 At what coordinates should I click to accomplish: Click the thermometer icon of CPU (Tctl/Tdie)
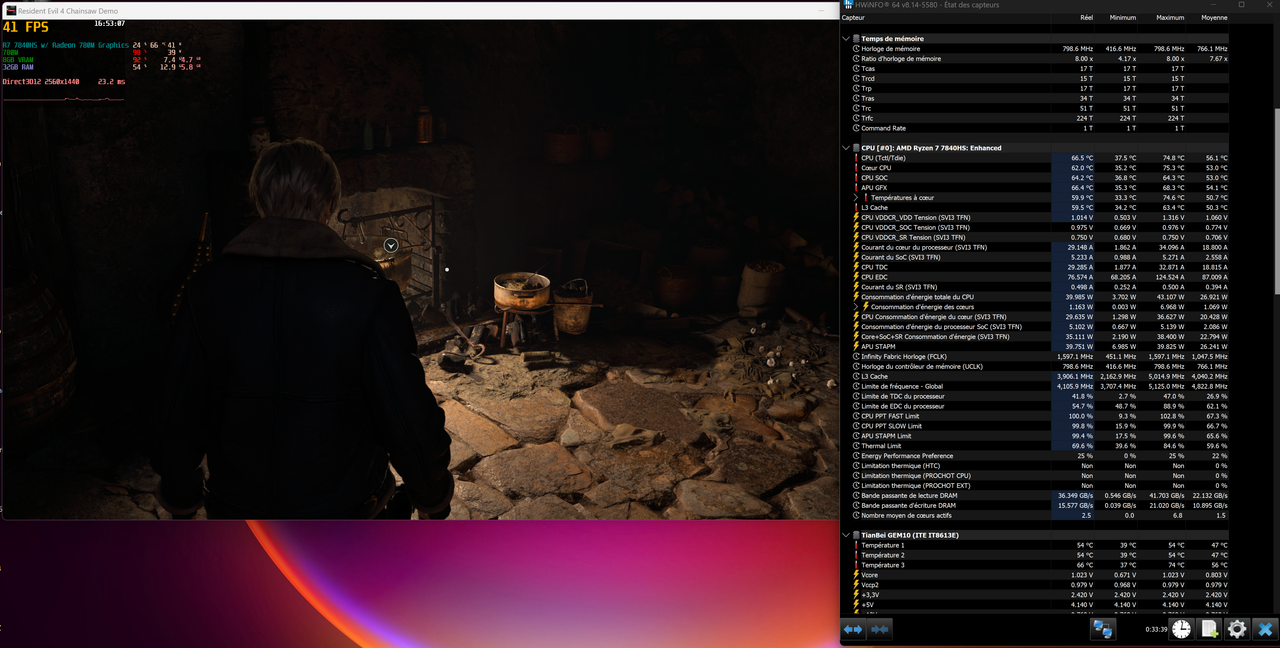tap(856, 158)
